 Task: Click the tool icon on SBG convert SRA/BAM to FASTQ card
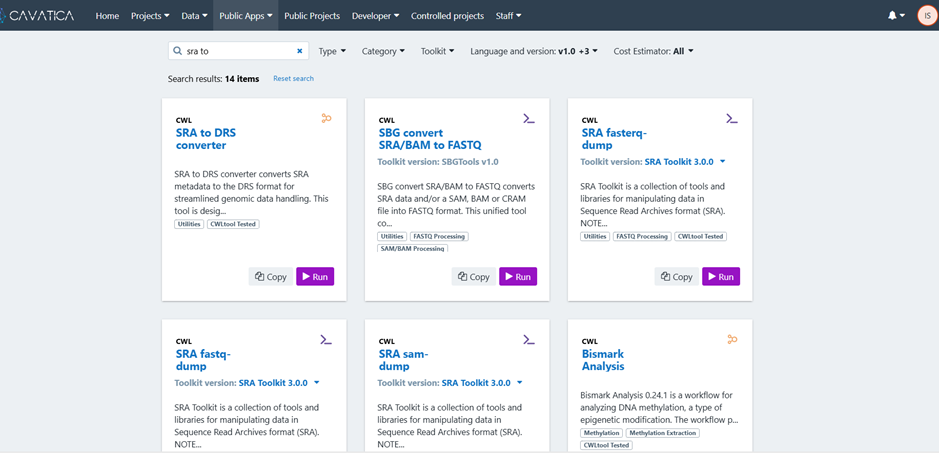[x=529, y=118]
